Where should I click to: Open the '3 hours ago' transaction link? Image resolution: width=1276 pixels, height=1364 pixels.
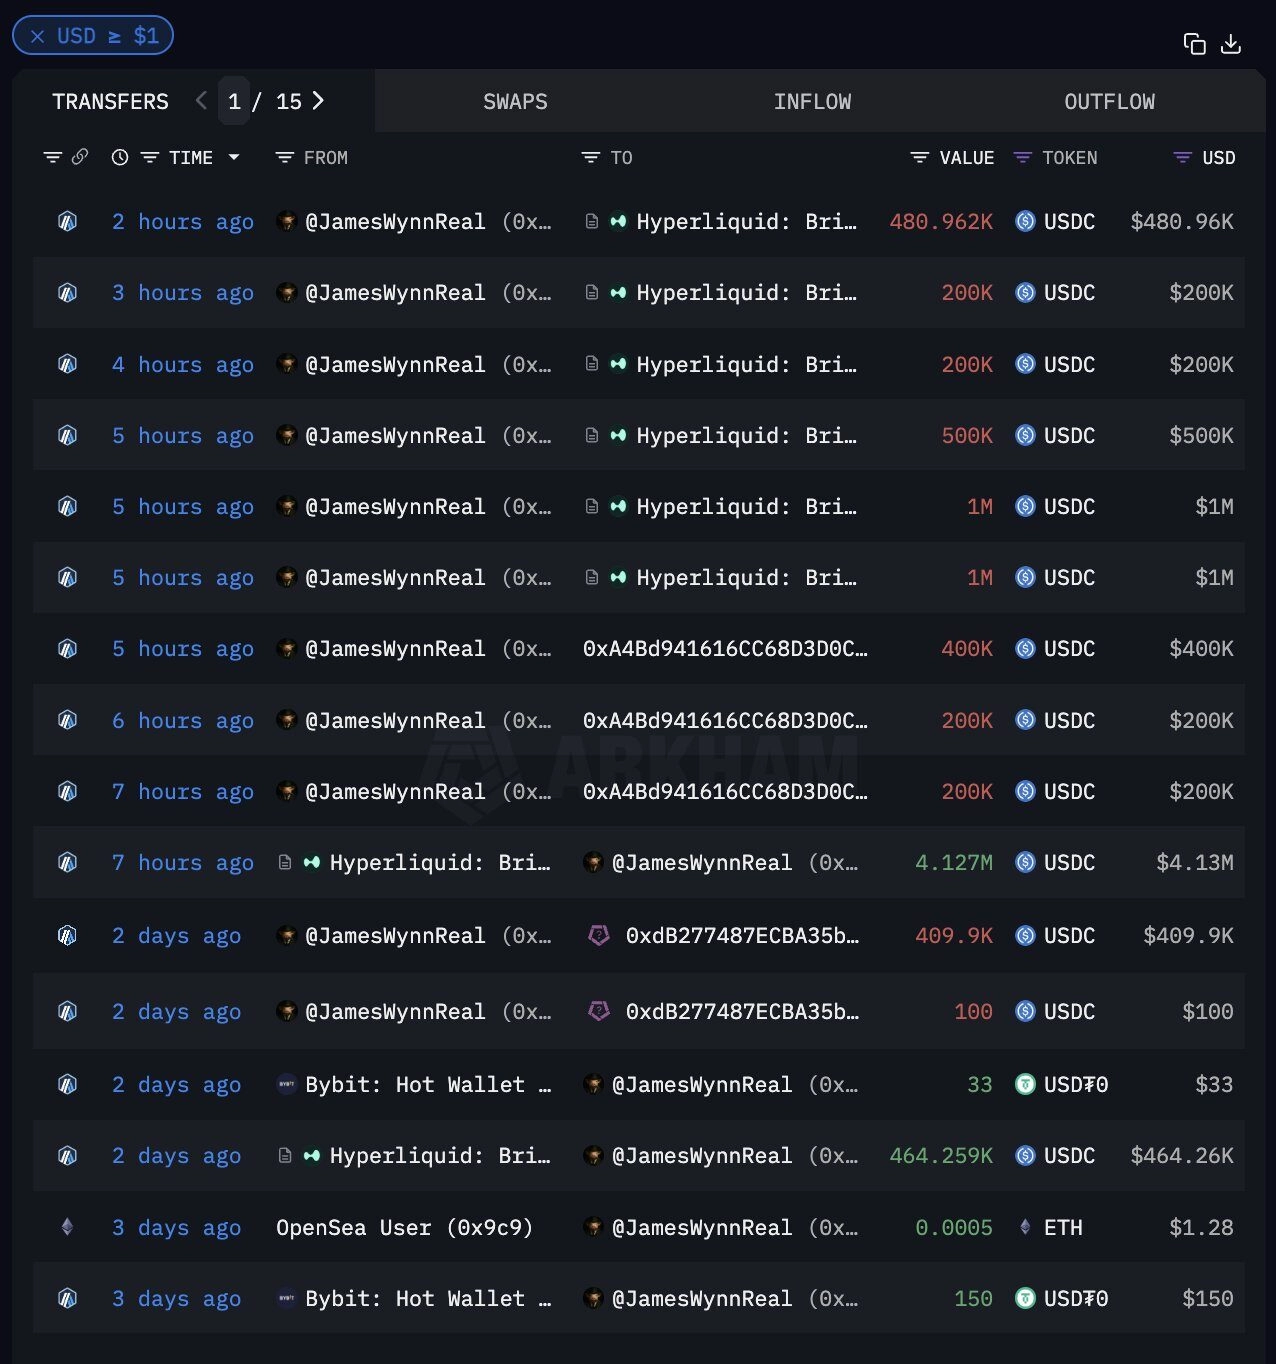click(183, 293)
